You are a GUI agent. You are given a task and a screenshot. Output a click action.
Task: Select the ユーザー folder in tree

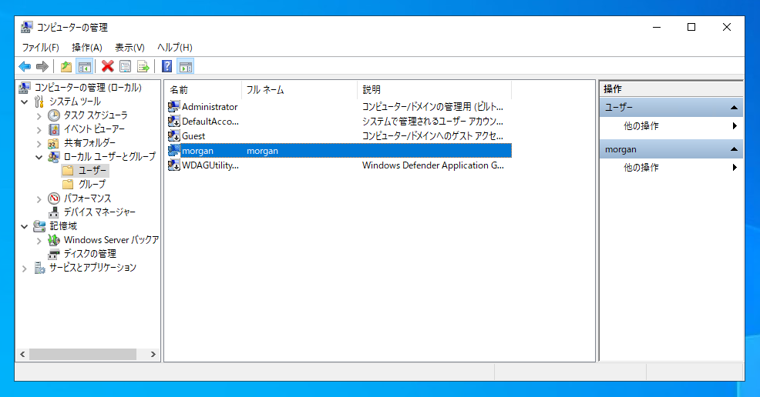92,171
